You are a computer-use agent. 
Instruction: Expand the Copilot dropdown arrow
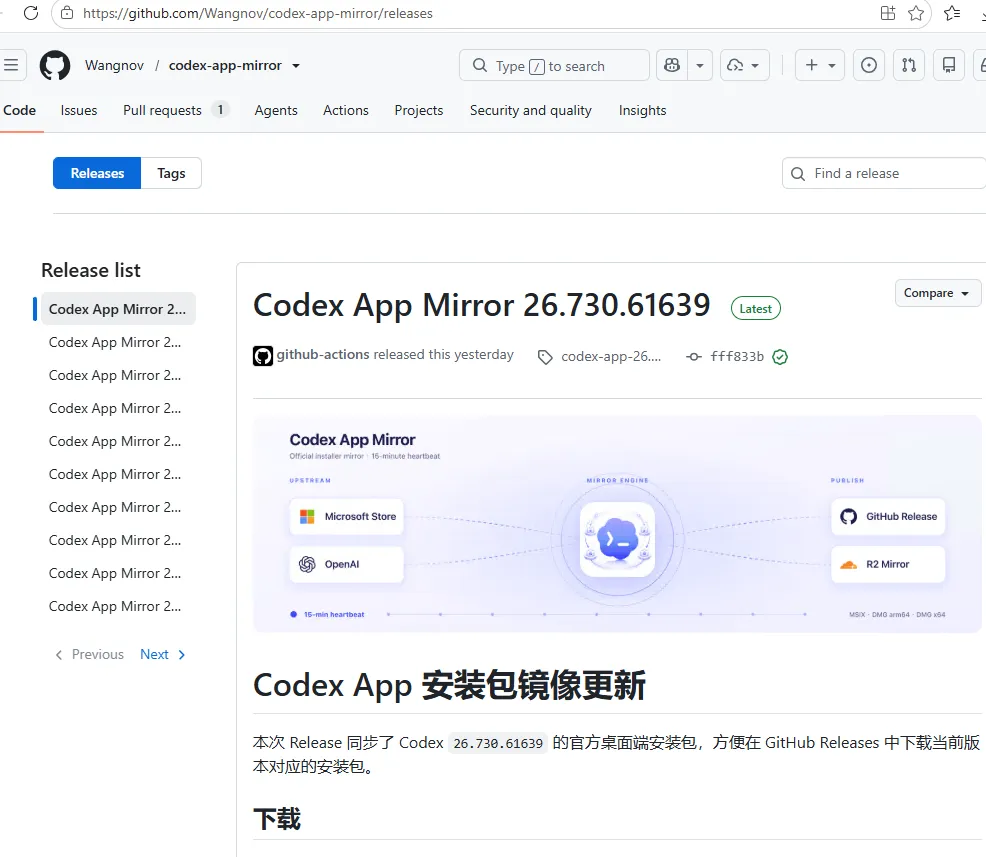click(x=699, y=65)
